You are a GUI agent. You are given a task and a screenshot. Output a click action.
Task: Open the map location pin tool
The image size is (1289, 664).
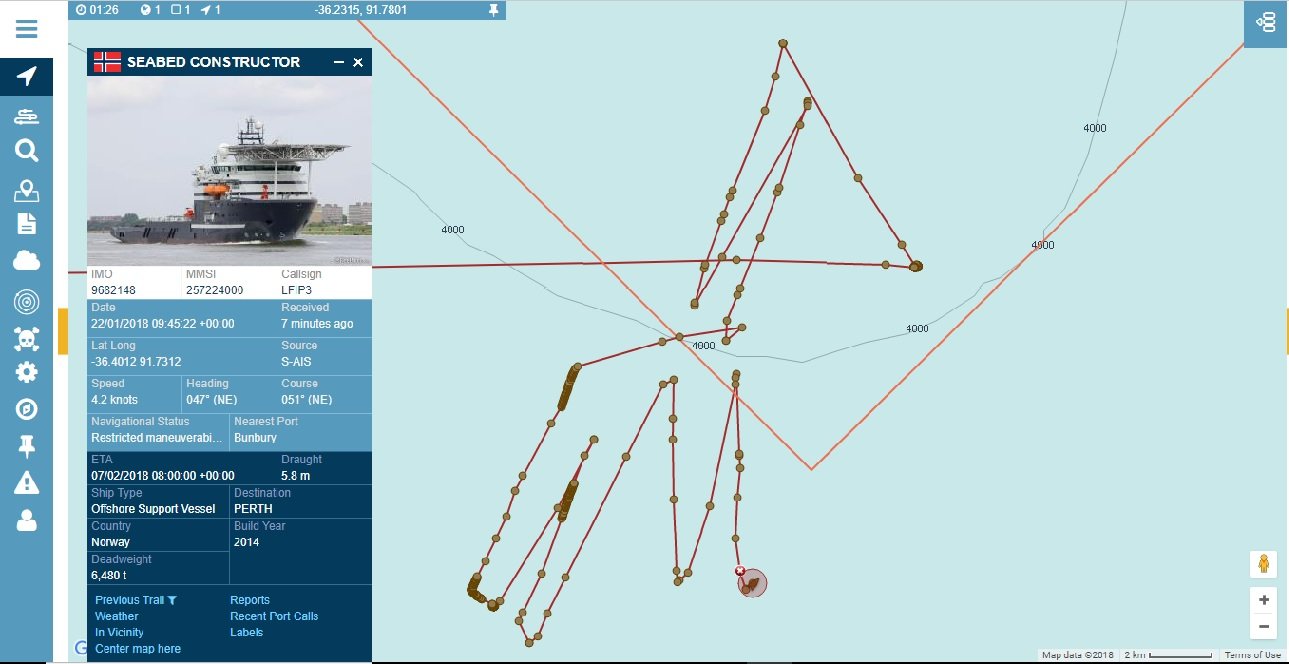[26, 190]
